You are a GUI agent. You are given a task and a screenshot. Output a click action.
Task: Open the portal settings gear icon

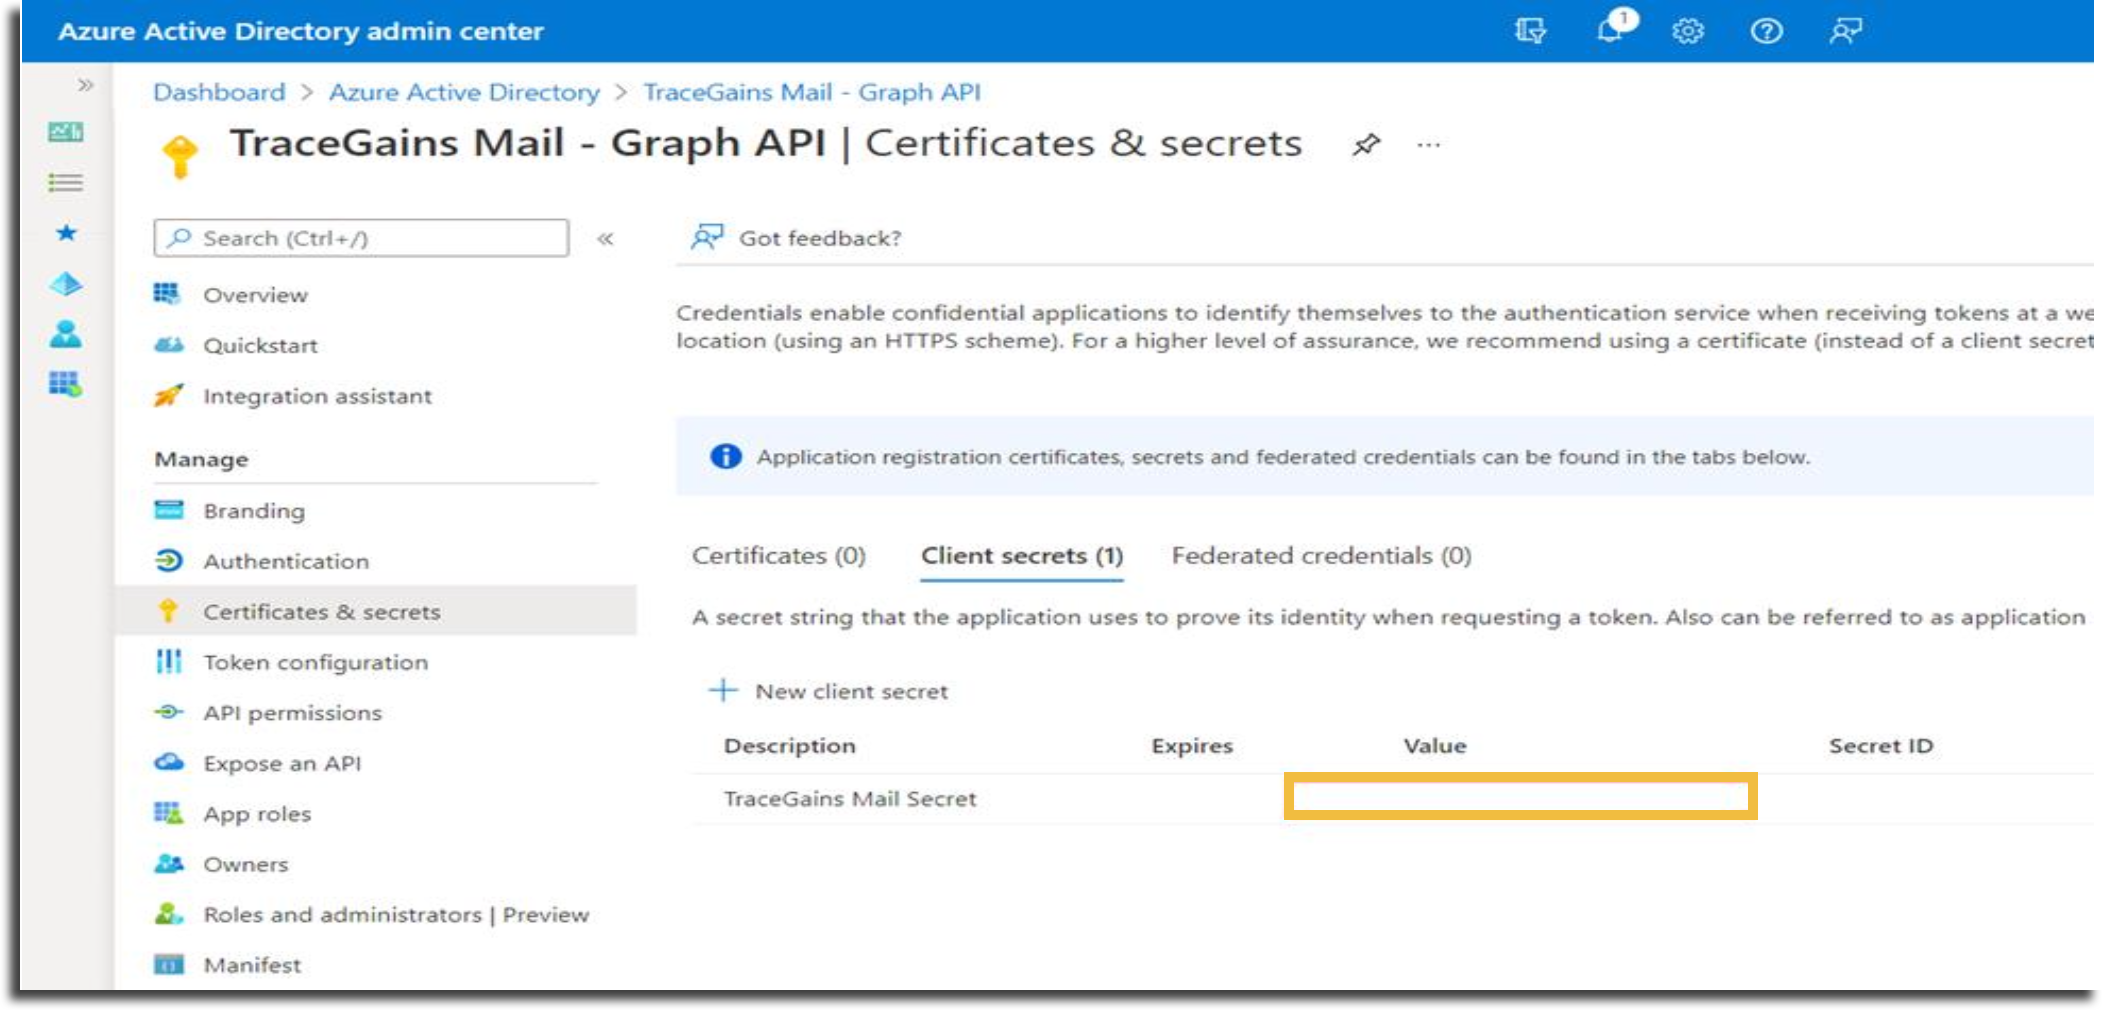point(1688,31)
